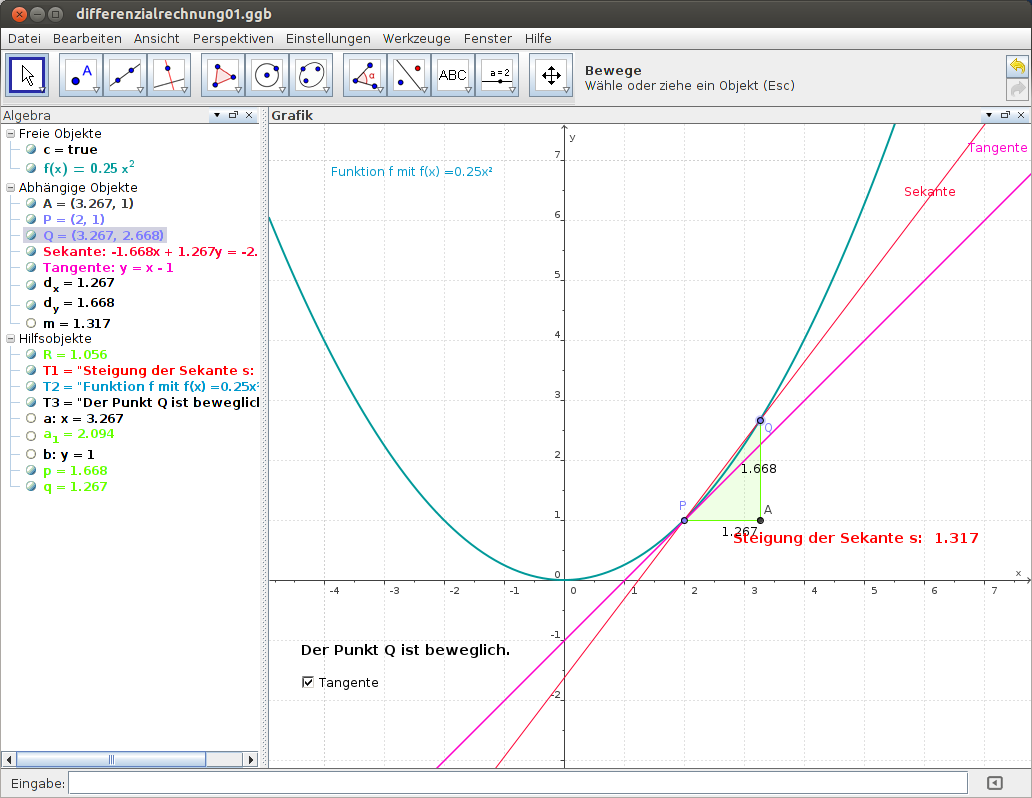The height and width of the screenshot is (798, 1032).
Task: Toggle visibility of object m = 1.317
Action: click(30, 323)
